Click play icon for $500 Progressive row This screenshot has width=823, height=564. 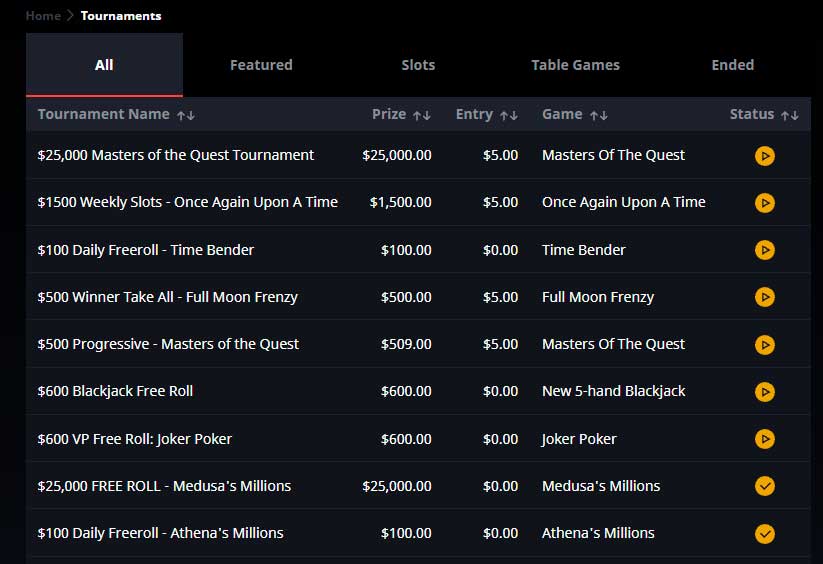click(x=765, y=345)
